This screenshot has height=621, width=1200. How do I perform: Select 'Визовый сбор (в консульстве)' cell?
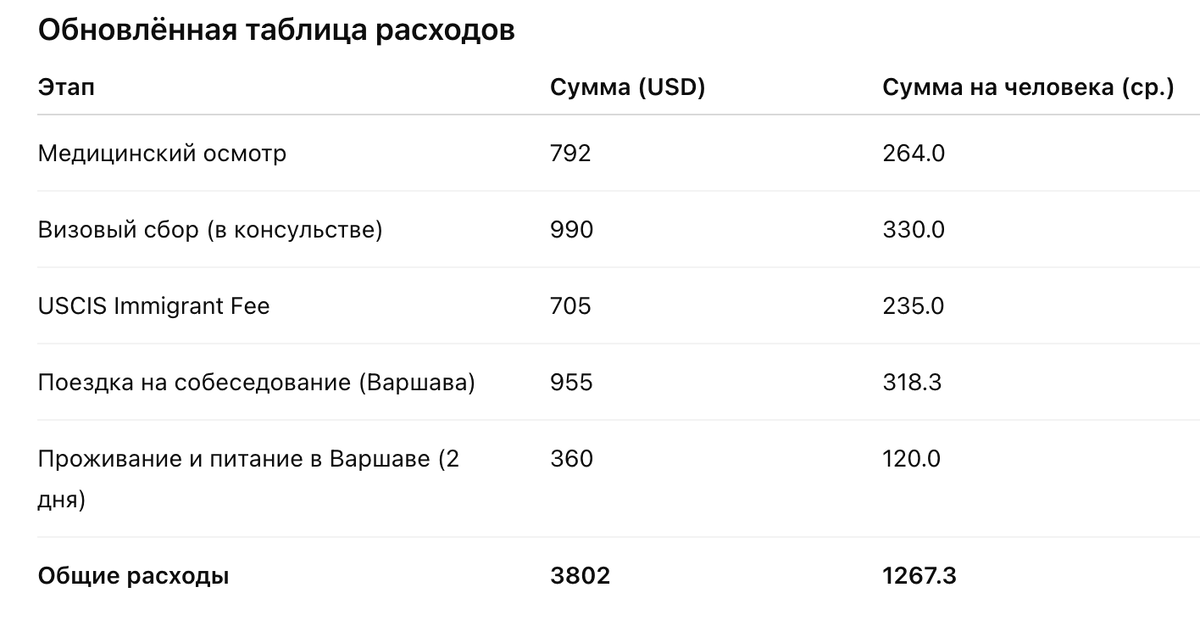tap(210, 229)
